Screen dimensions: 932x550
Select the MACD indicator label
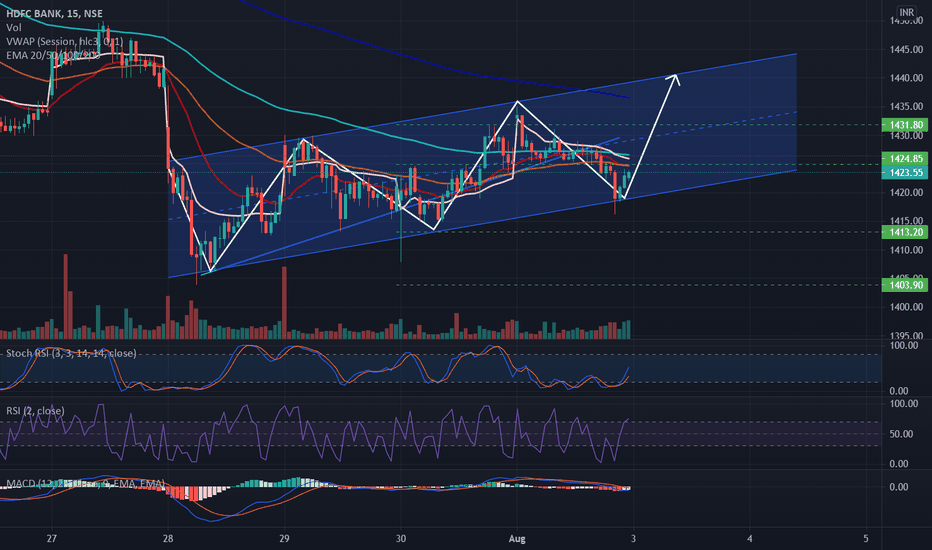click(85, 484)
